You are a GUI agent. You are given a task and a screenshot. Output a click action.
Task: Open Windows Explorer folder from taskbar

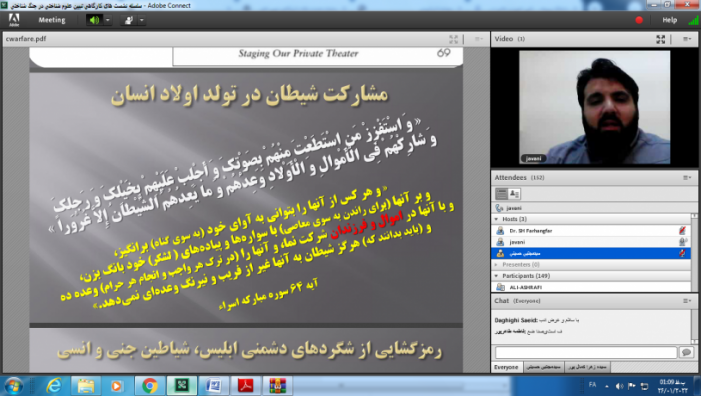pos(85,385)
